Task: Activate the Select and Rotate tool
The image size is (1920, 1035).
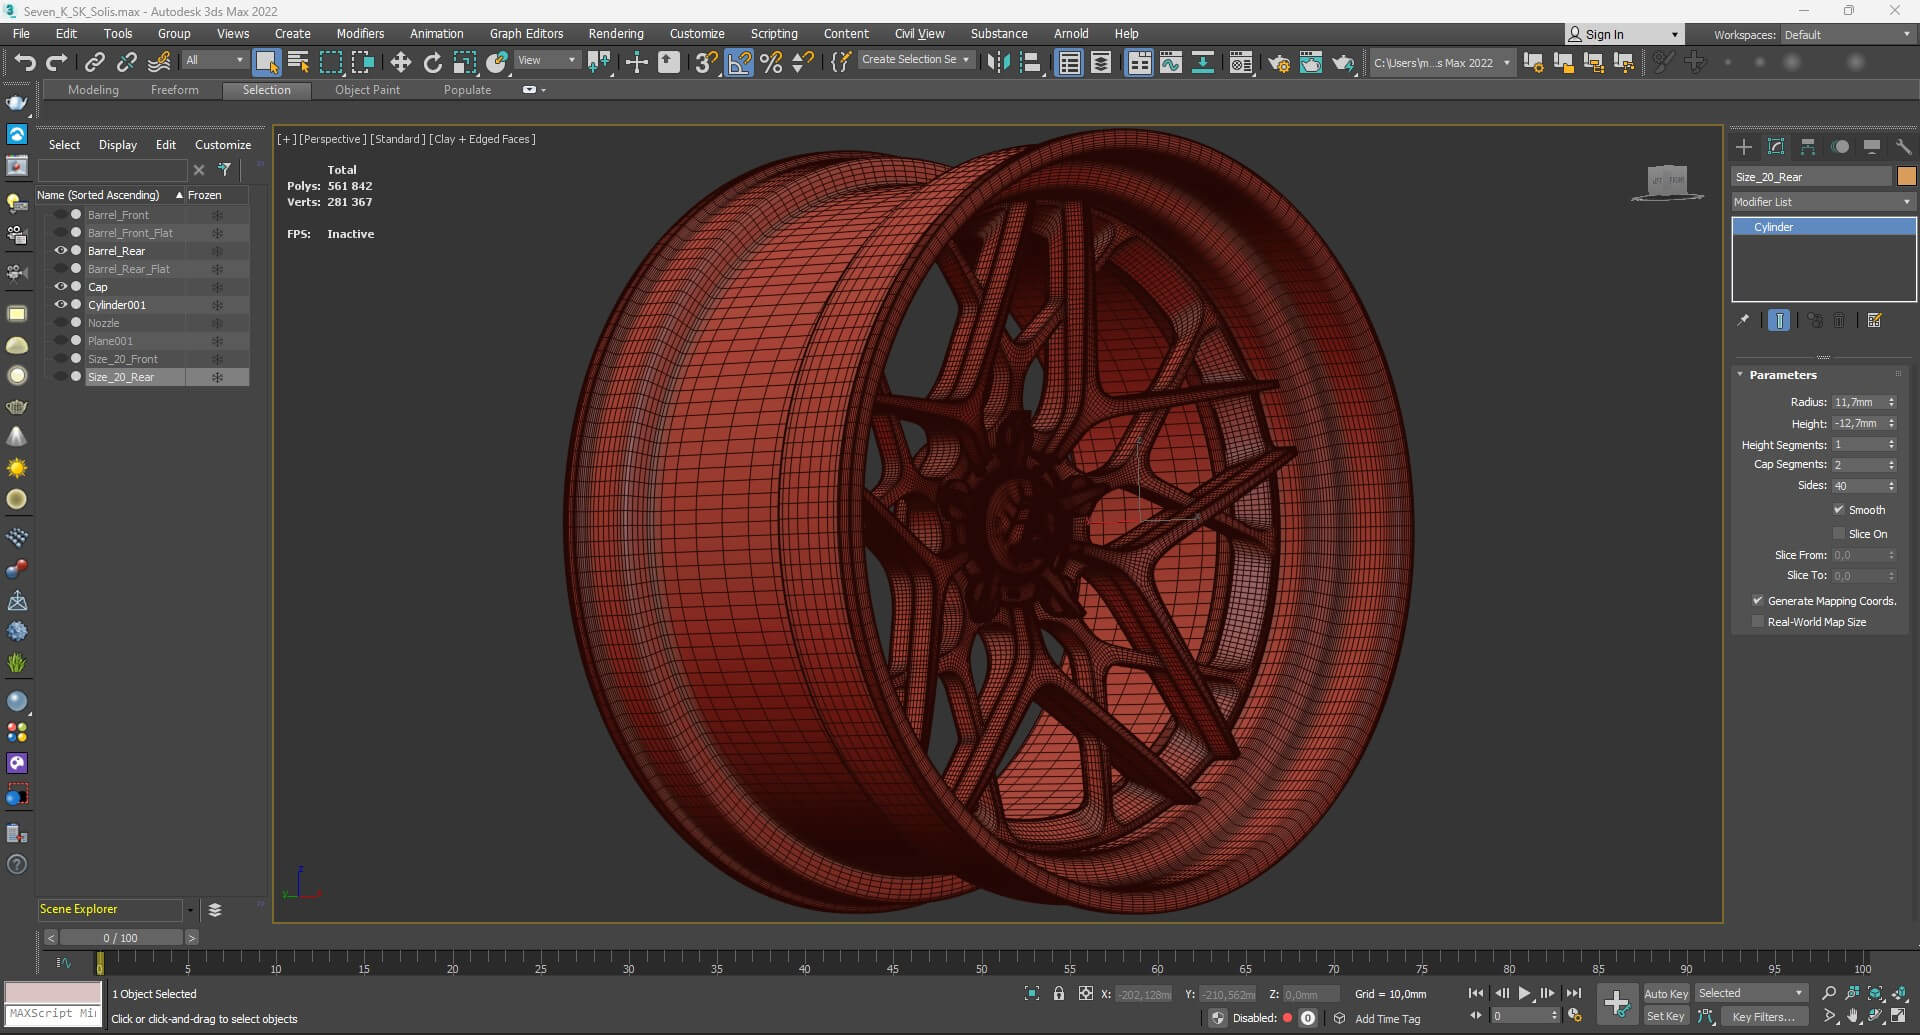Action: click(432, 62)
